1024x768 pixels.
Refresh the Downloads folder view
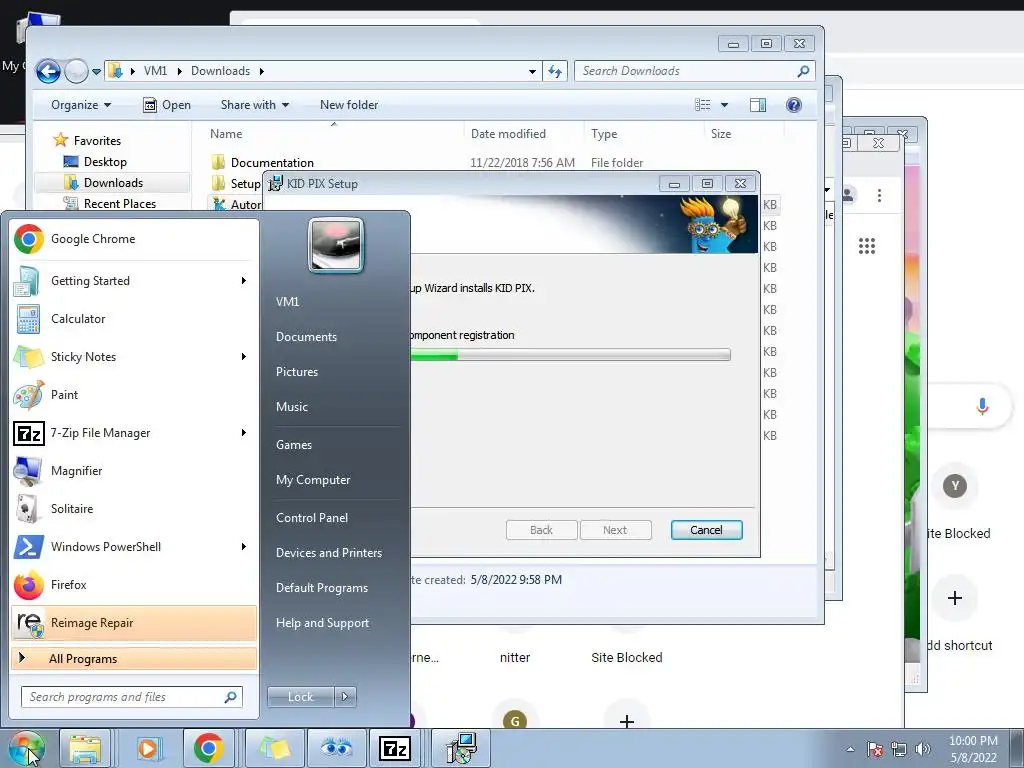pyautogui.click(x=554, y=71)
